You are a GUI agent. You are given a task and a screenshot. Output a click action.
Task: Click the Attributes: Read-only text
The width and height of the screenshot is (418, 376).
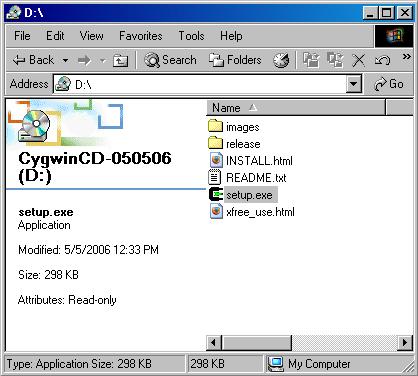coord(67,300)
